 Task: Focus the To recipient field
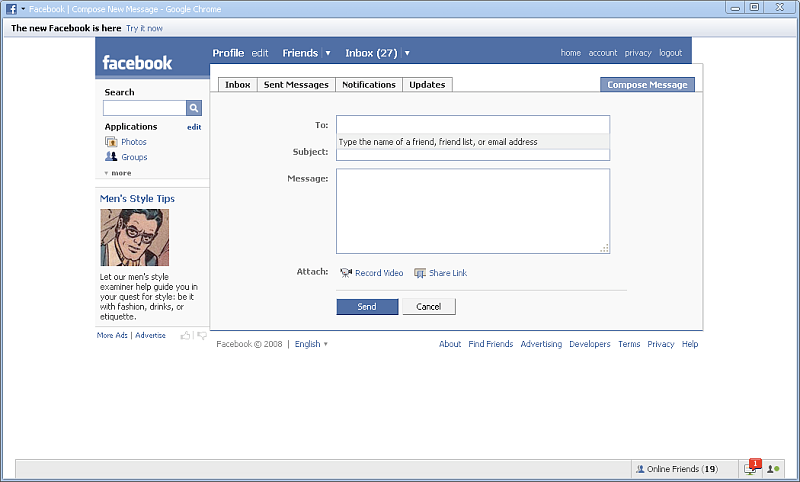[473, 124]
